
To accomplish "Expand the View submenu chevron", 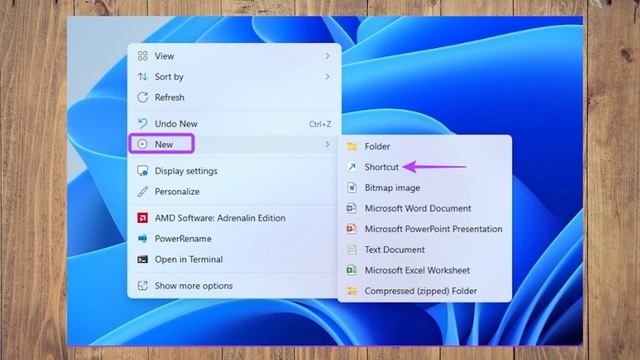I will 327,56.
